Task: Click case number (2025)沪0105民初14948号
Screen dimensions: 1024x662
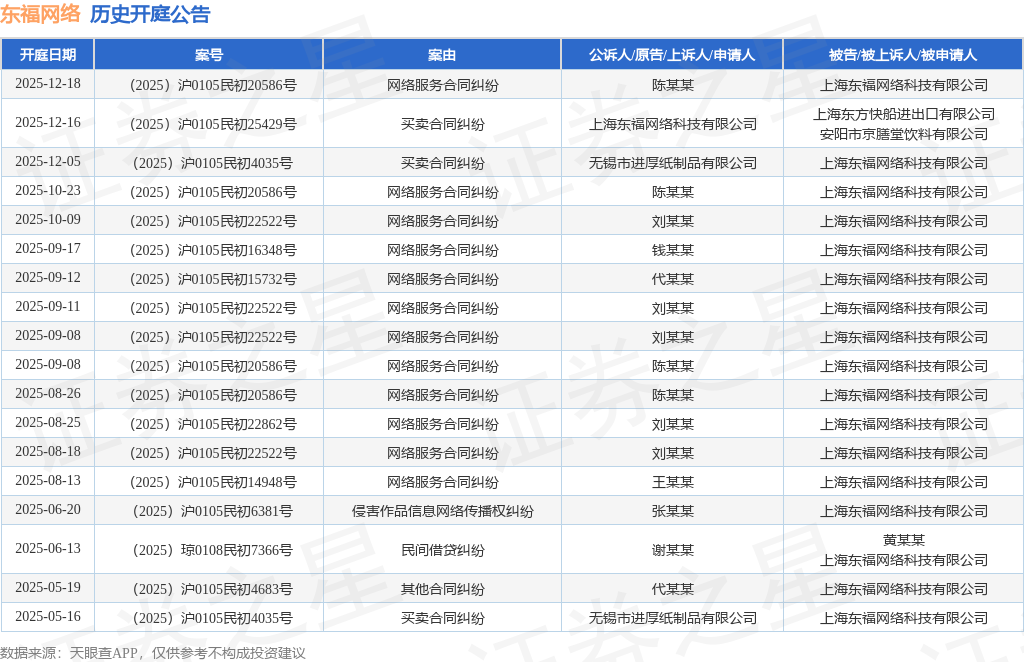Action: pos(213,482)
